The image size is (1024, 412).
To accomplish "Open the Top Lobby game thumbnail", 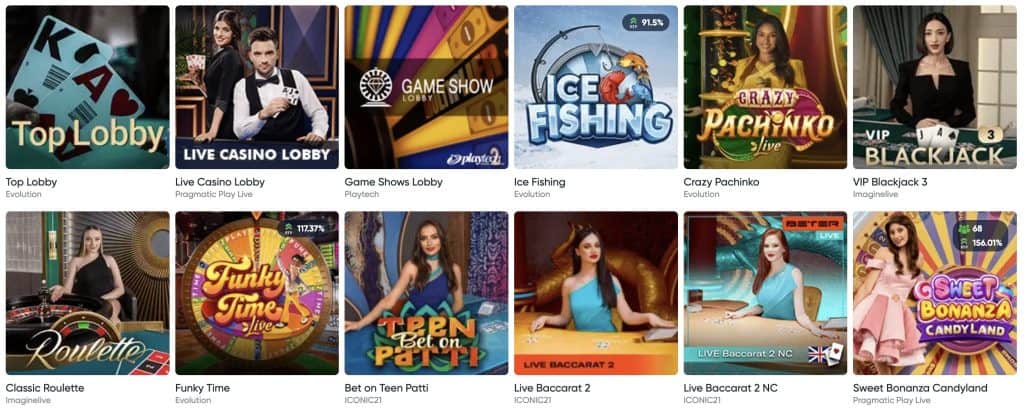I will [x=88, y=87].
